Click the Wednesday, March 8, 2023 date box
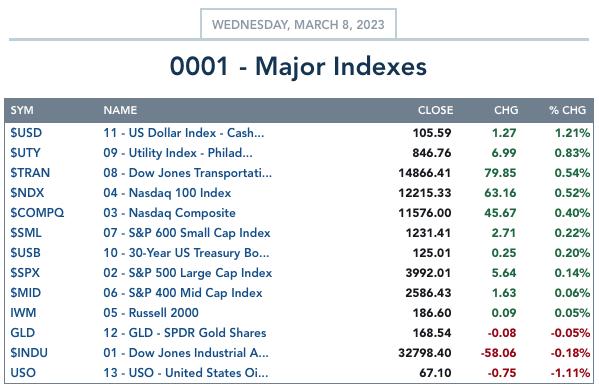This screenshot has width=599, height=389. coord(298,24)
